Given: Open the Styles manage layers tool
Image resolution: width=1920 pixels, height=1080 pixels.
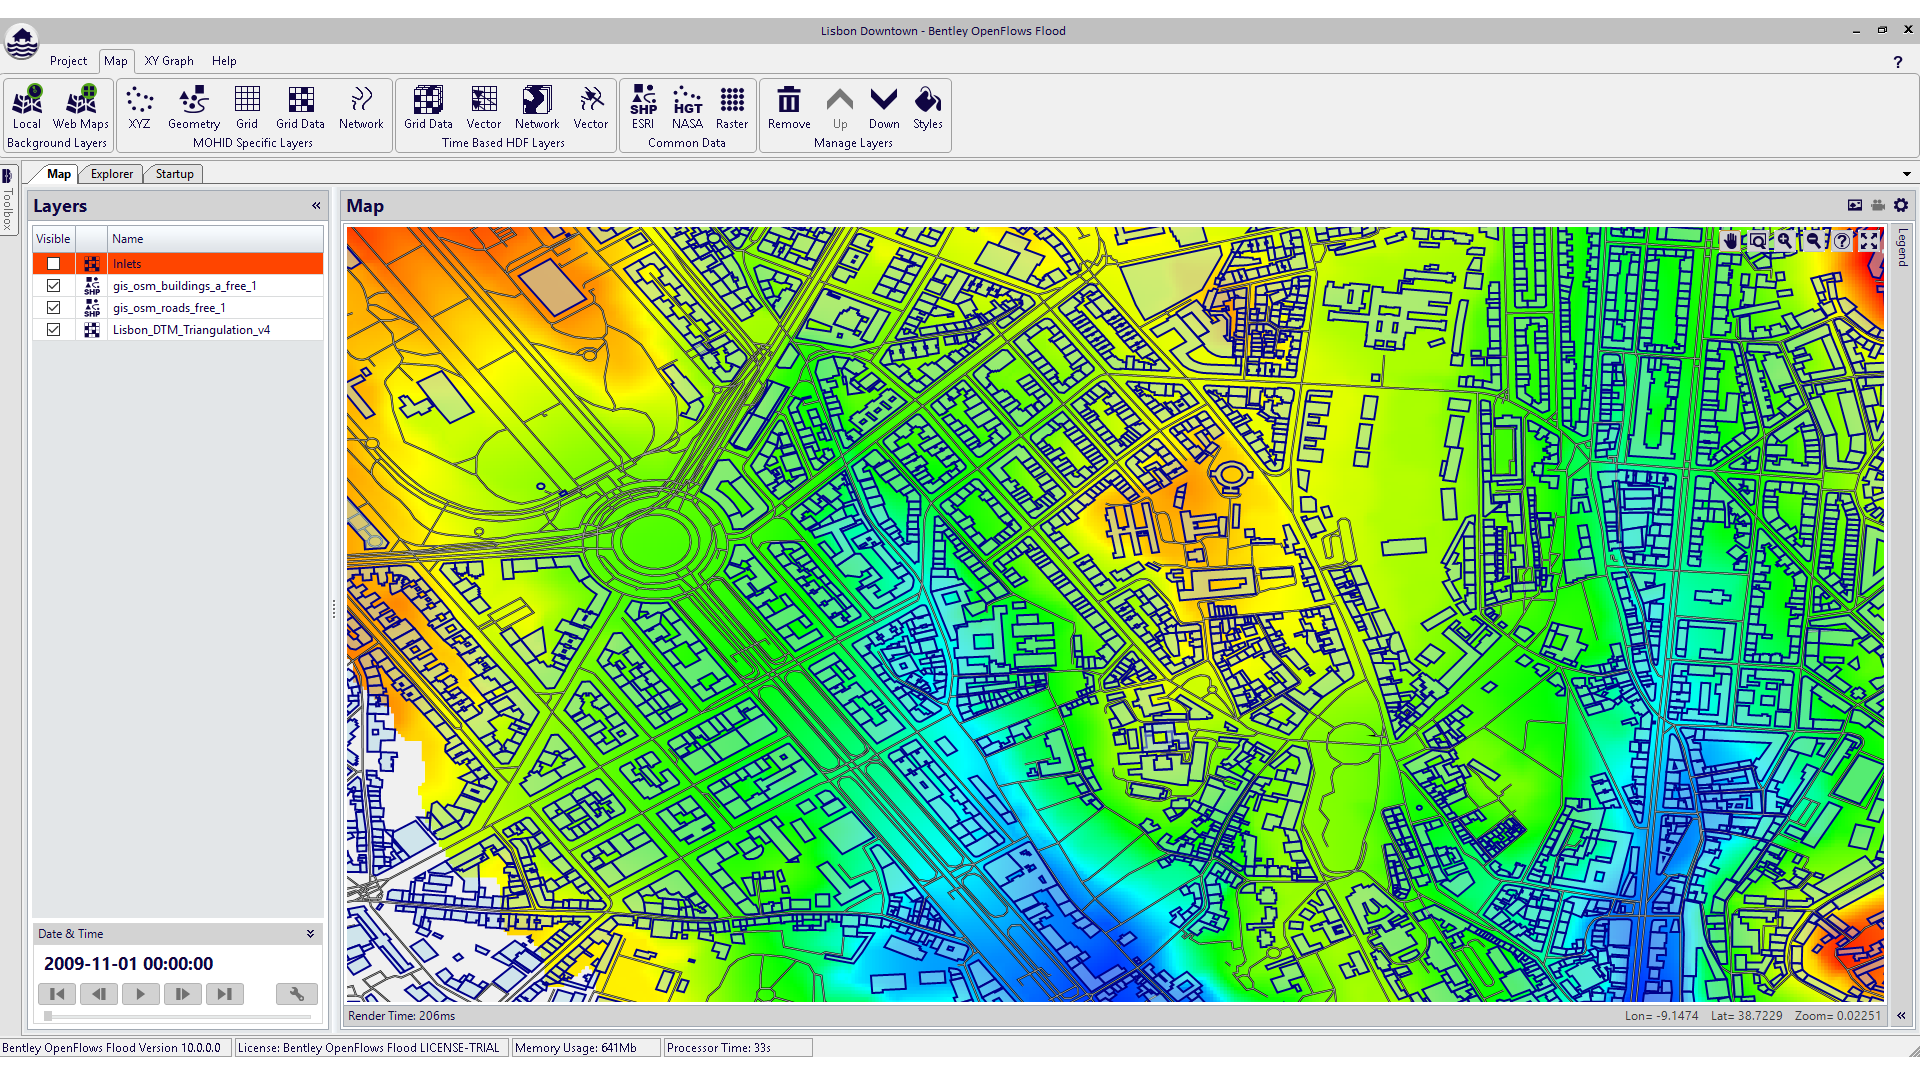Looking at the screenshot, I should 928,108.
